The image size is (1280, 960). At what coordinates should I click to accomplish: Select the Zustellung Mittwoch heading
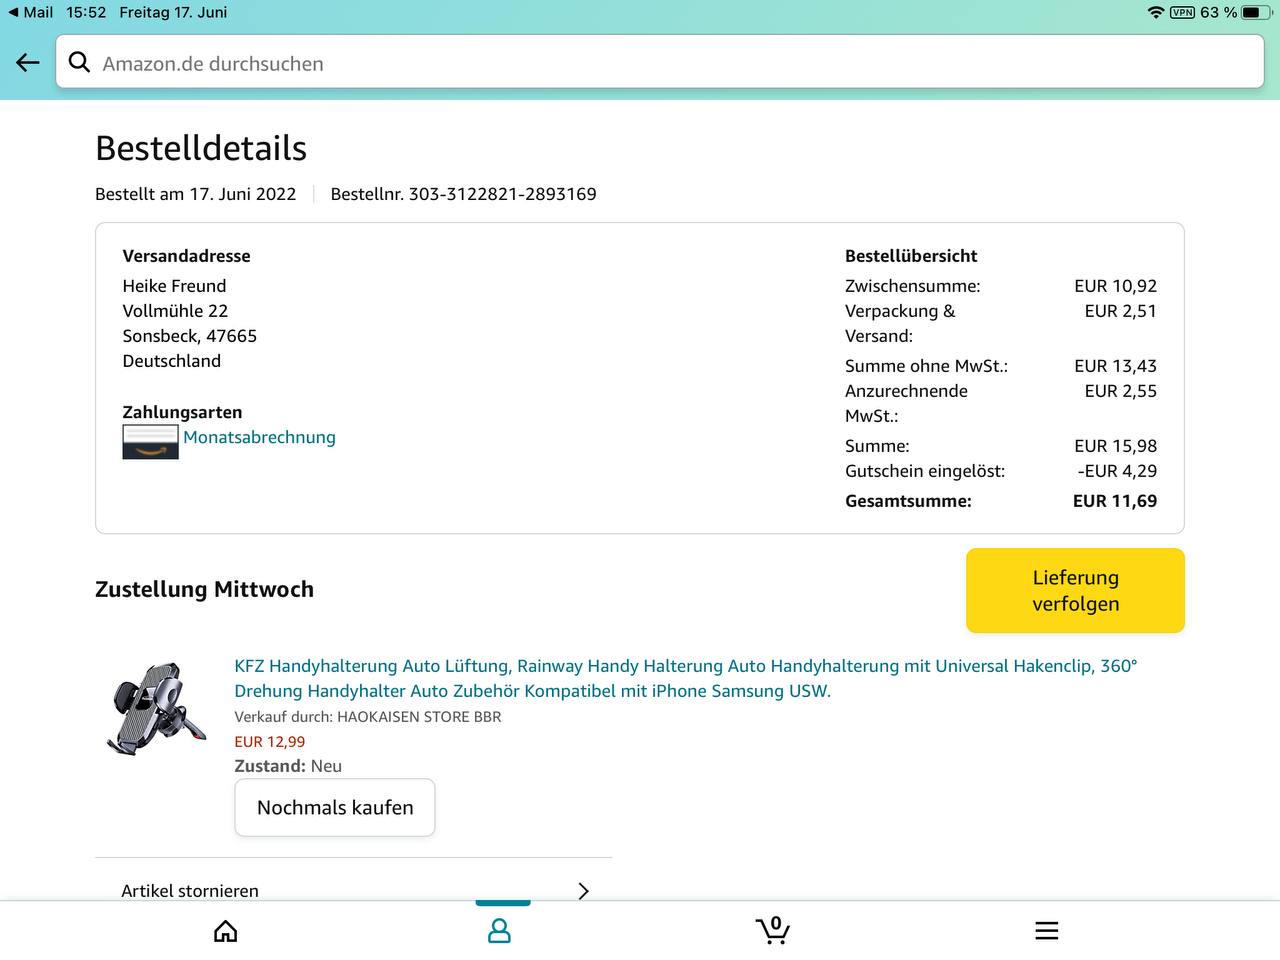point(204,589)
